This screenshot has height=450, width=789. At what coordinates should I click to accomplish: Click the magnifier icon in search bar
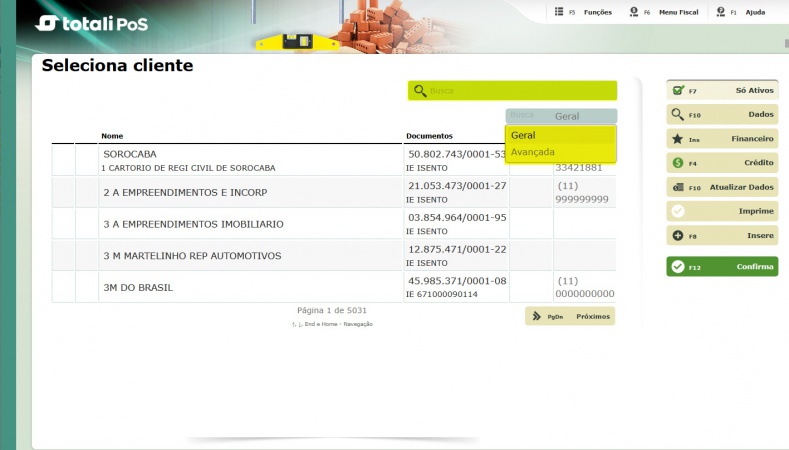tap(420, 91)
